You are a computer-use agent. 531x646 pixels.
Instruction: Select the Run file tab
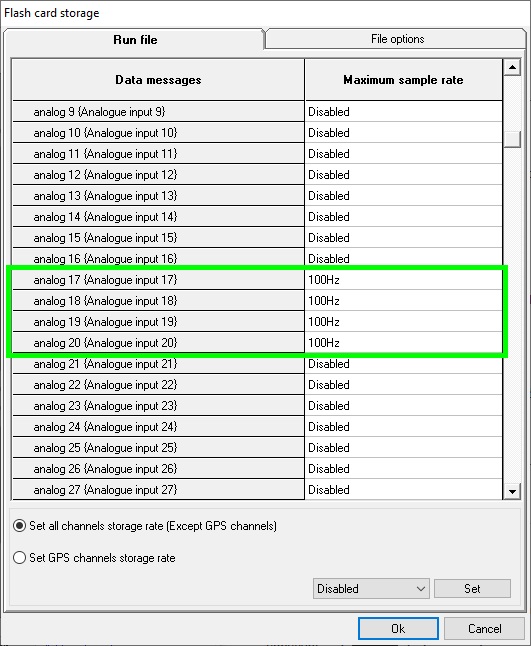pos(134,40)
